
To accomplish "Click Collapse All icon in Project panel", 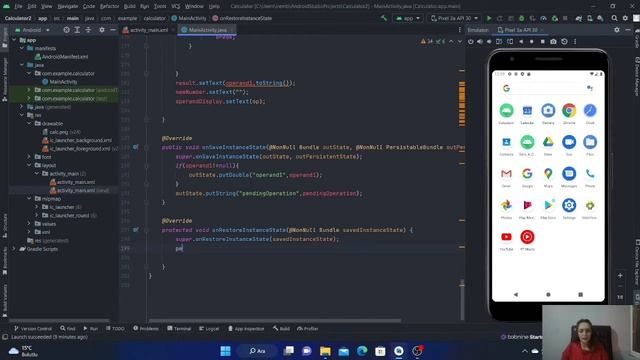I will pyautogui.click(x=88, y=30).
